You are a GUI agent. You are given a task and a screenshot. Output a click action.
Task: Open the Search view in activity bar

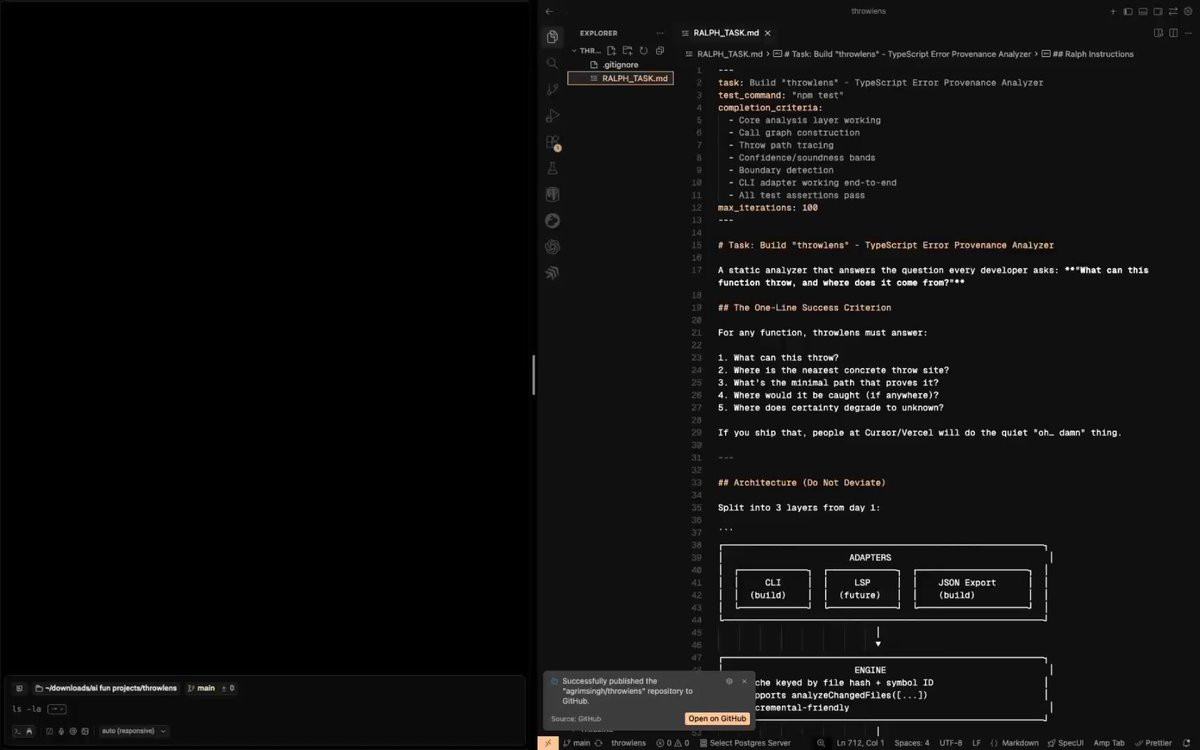point(552,63)
